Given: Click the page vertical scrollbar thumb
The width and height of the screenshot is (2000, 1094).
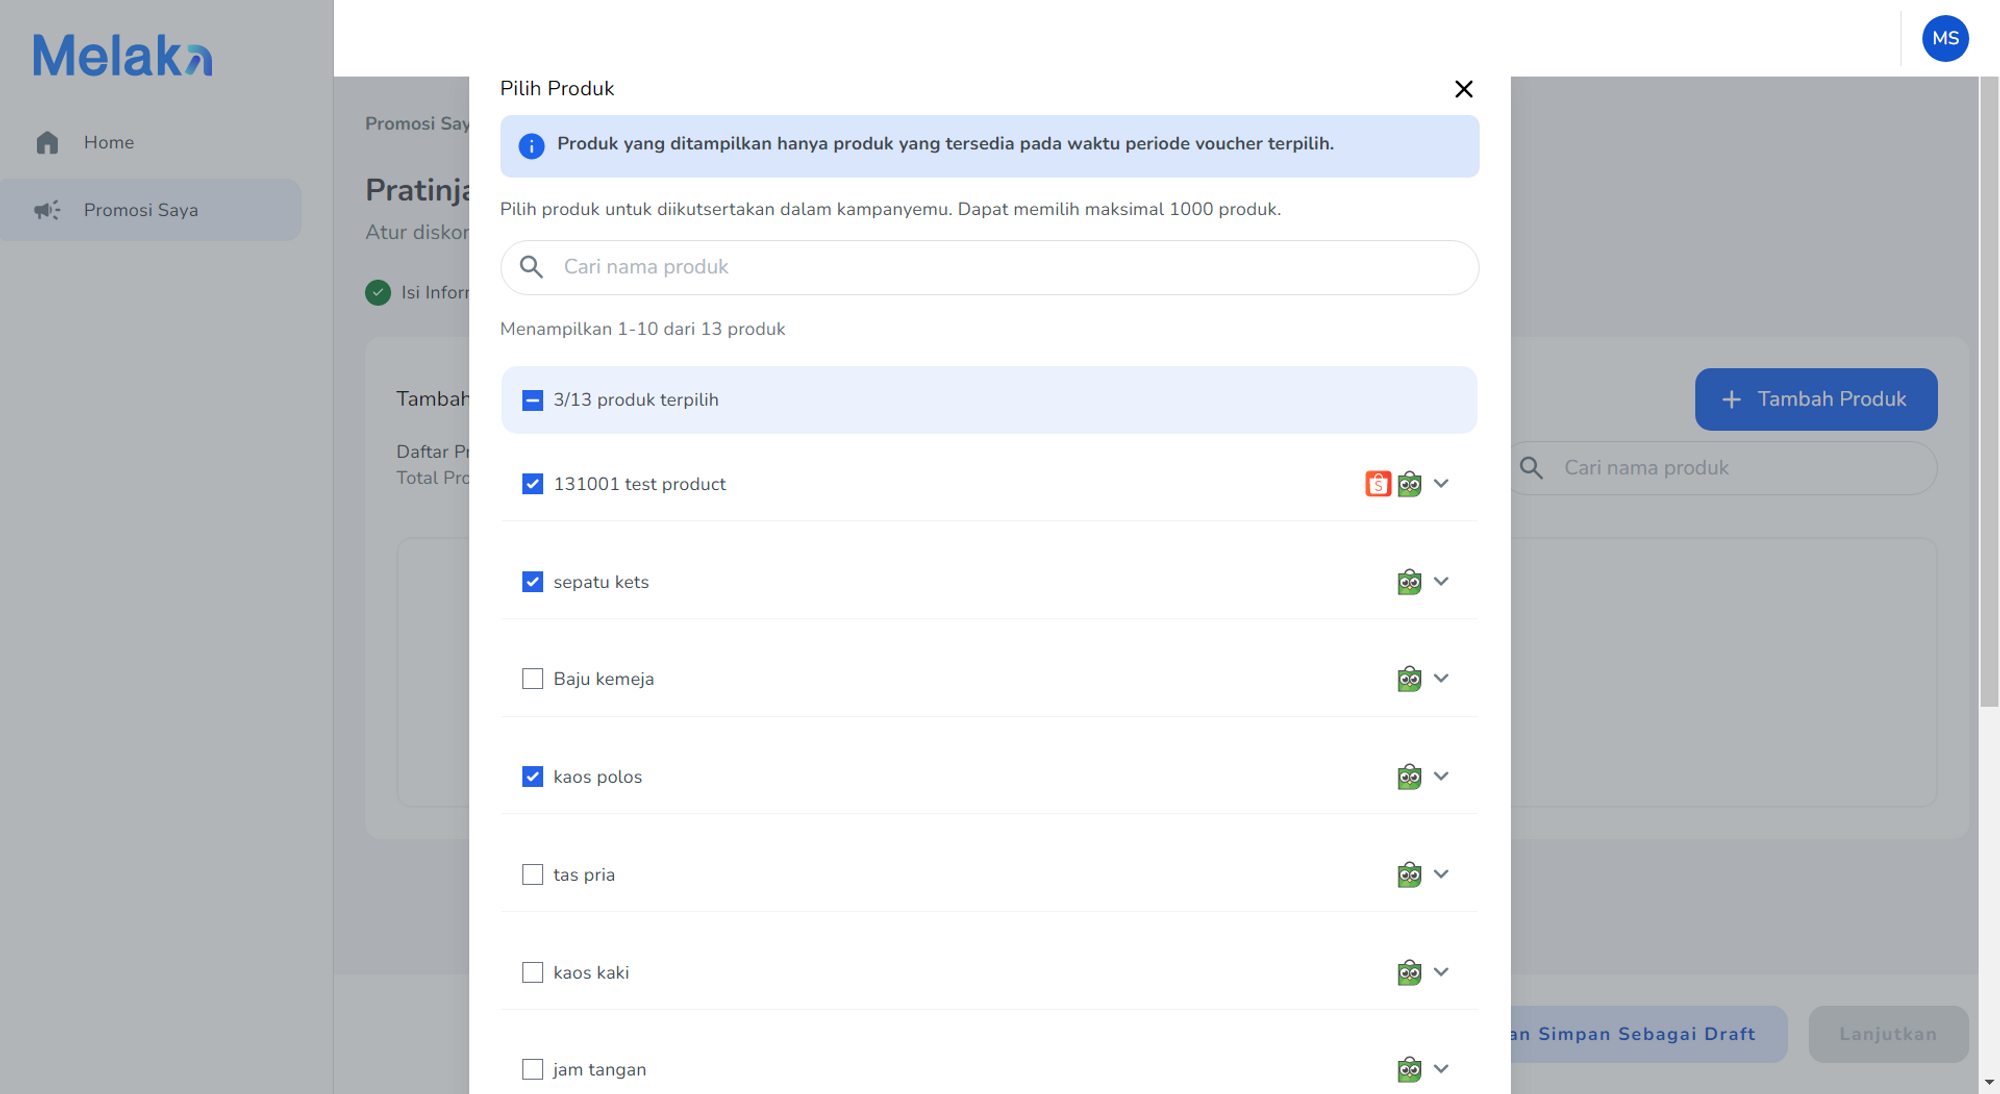Looking at the screenshot, I should (1989, 392).
